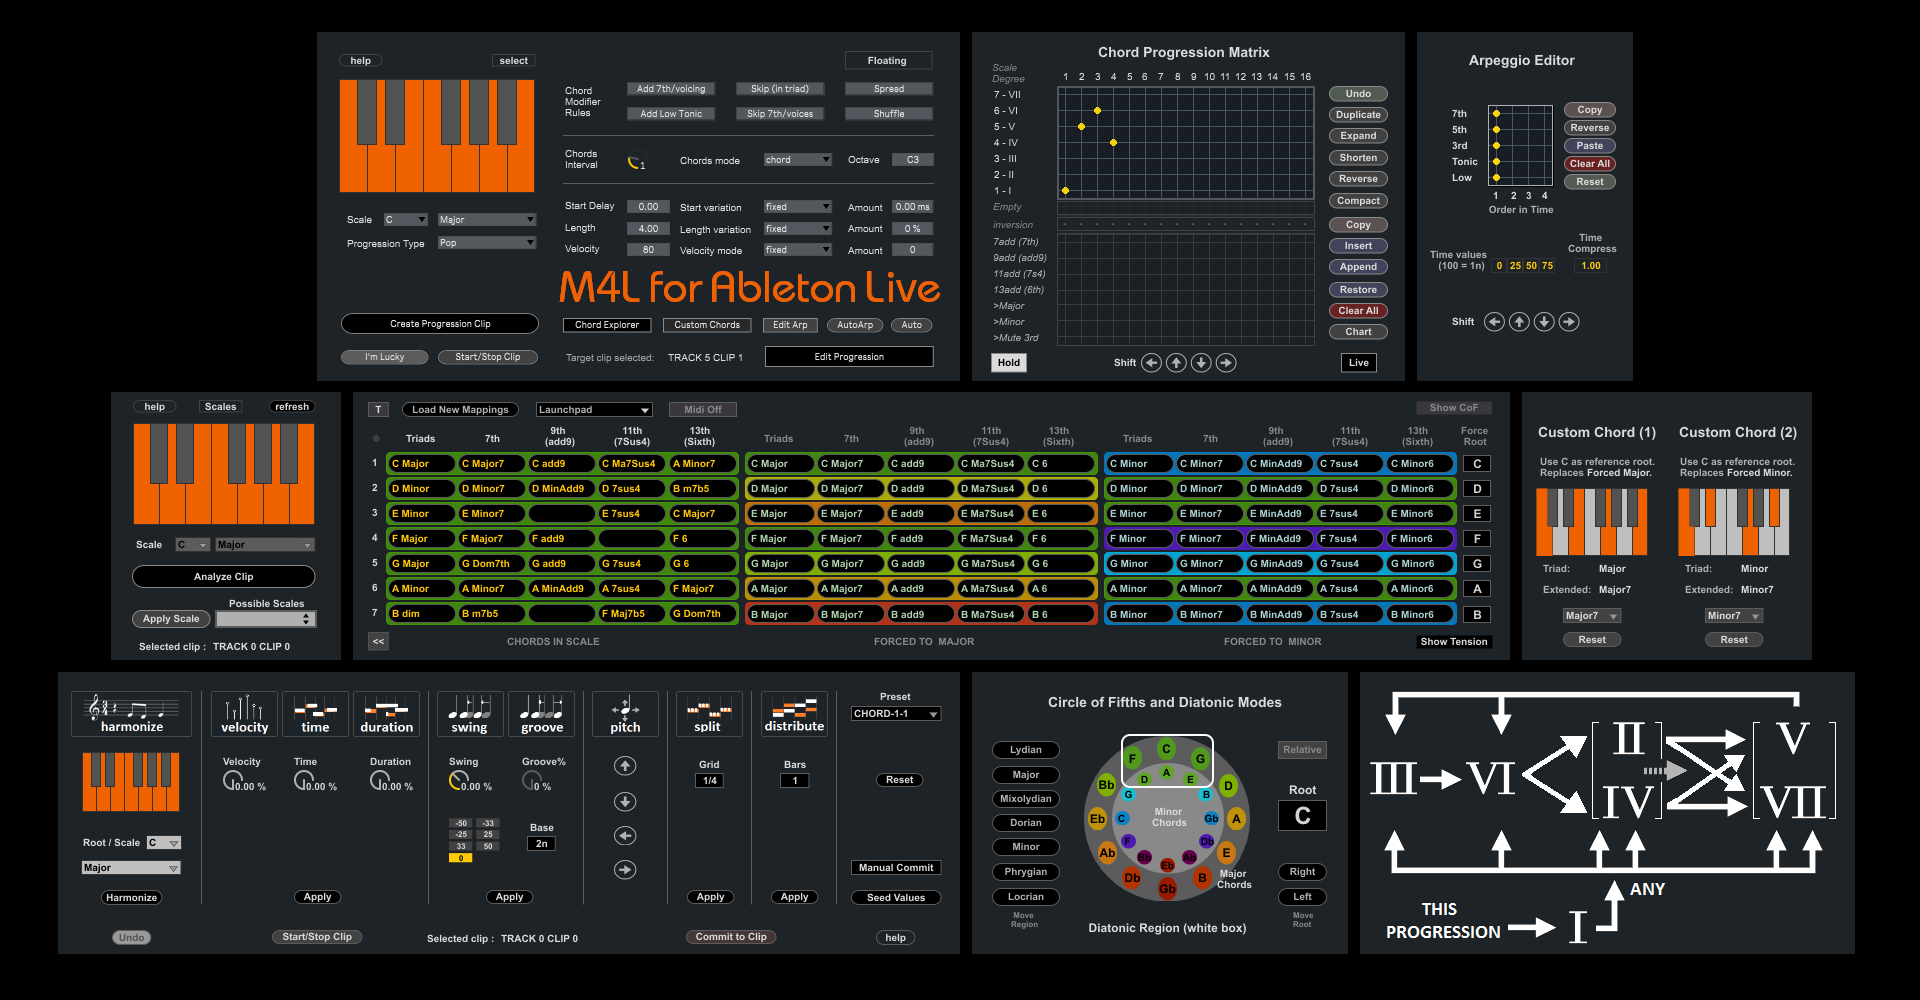The width and height of the screenshot is (1920, 1000).
Task: Click shift right arrow in Chord Progression Matrix
Action: (1226, 363)
